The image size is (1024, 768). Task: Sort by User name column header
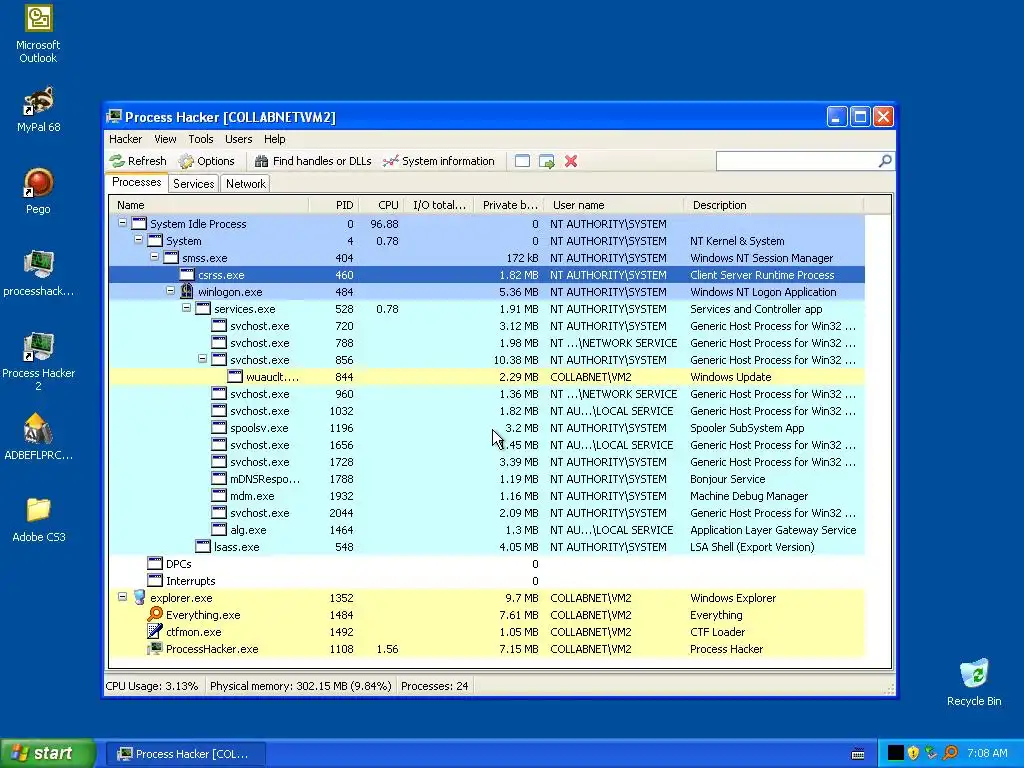(614, 205)
